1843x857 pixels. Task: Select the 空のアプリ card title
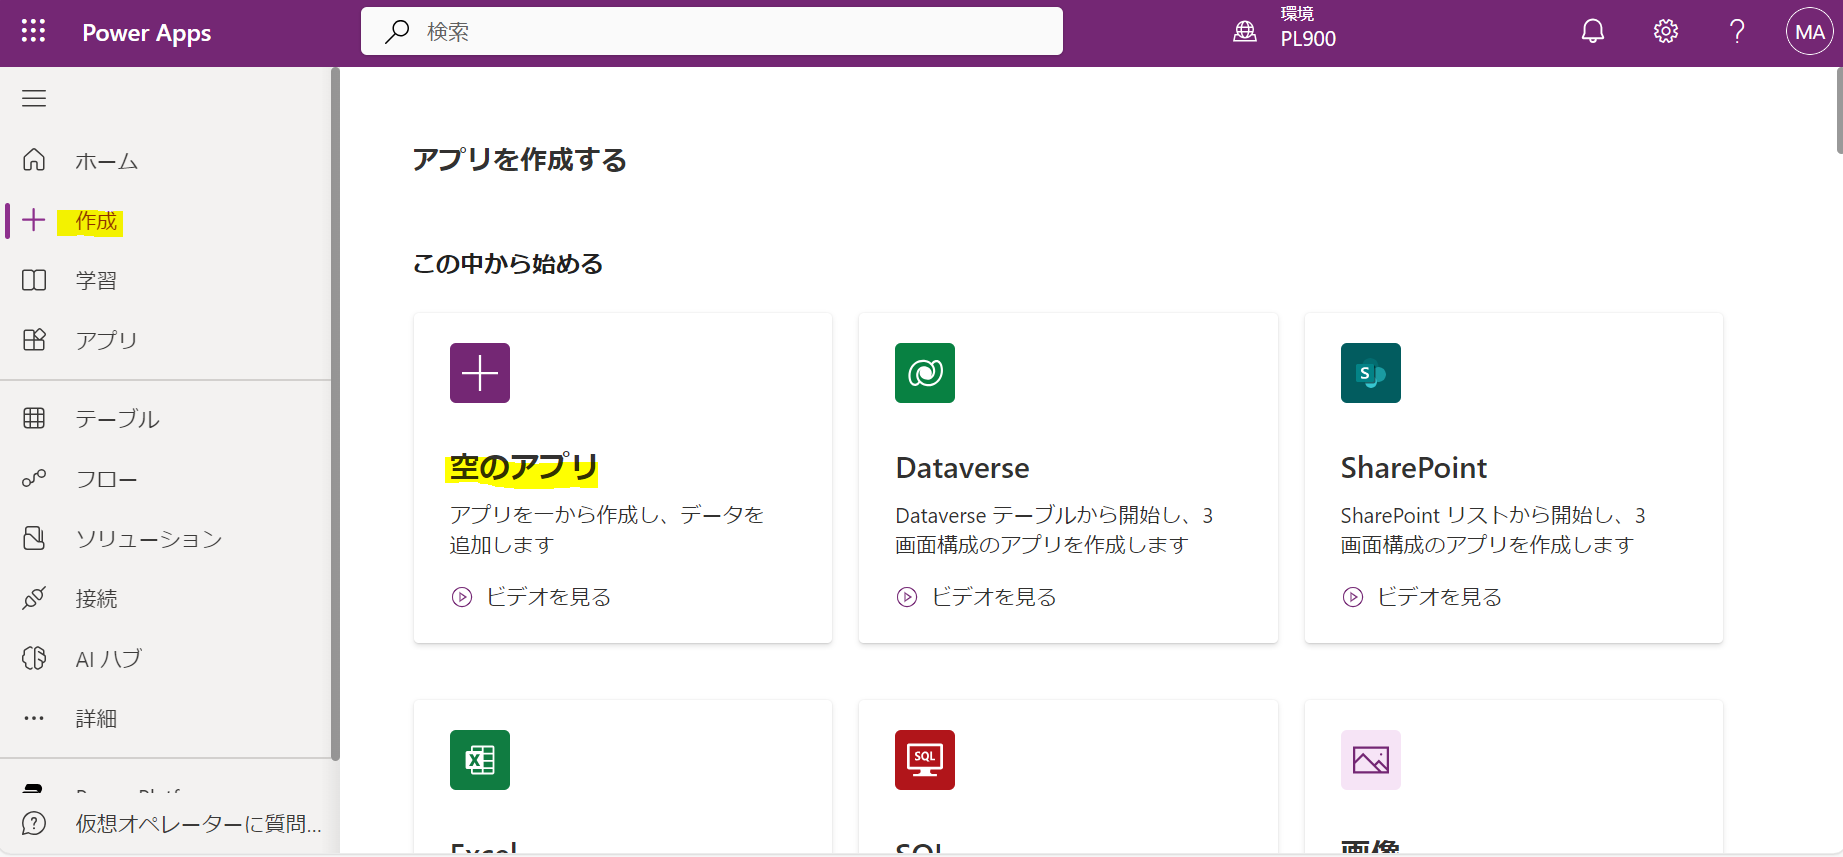tap(523, 467)
